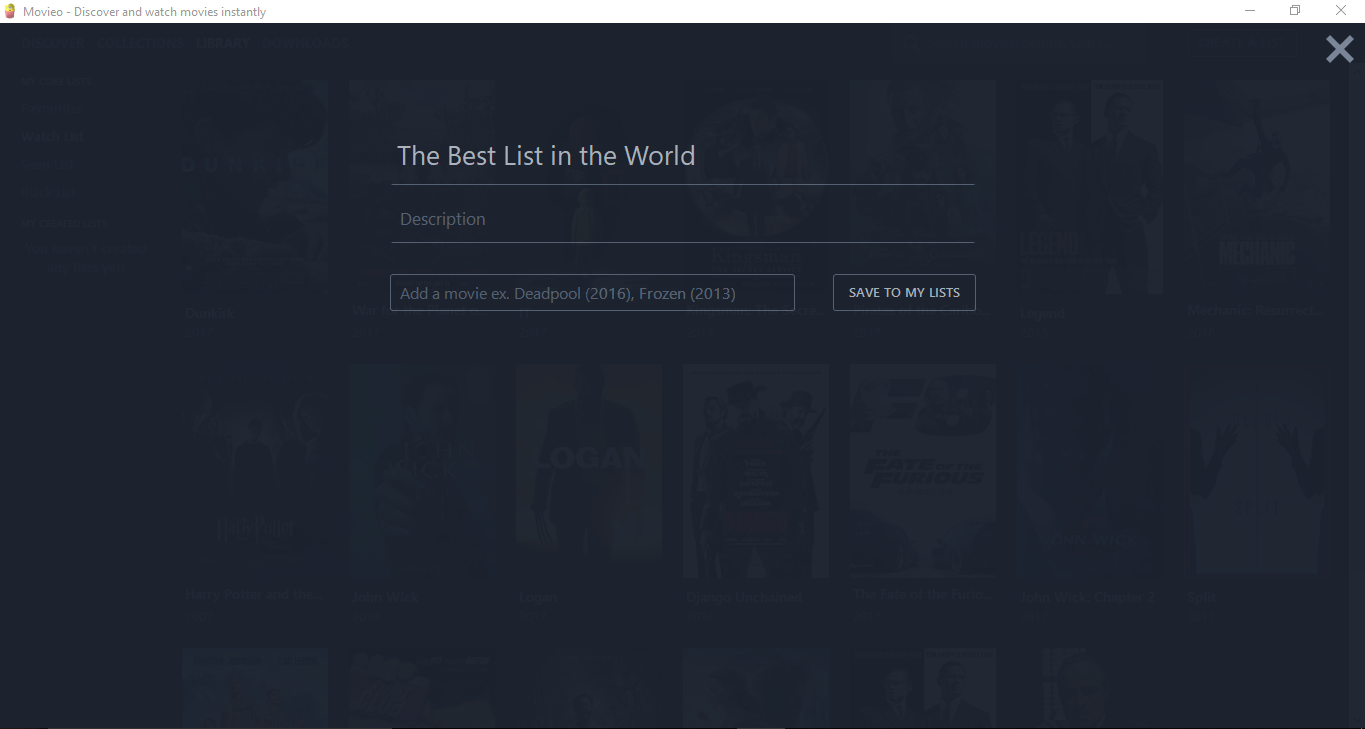This screenshot has width=1365, height=729.
Task: Click the Movieo app icon in the title bar
Action: pyautogui.click(x=10, y=11)
